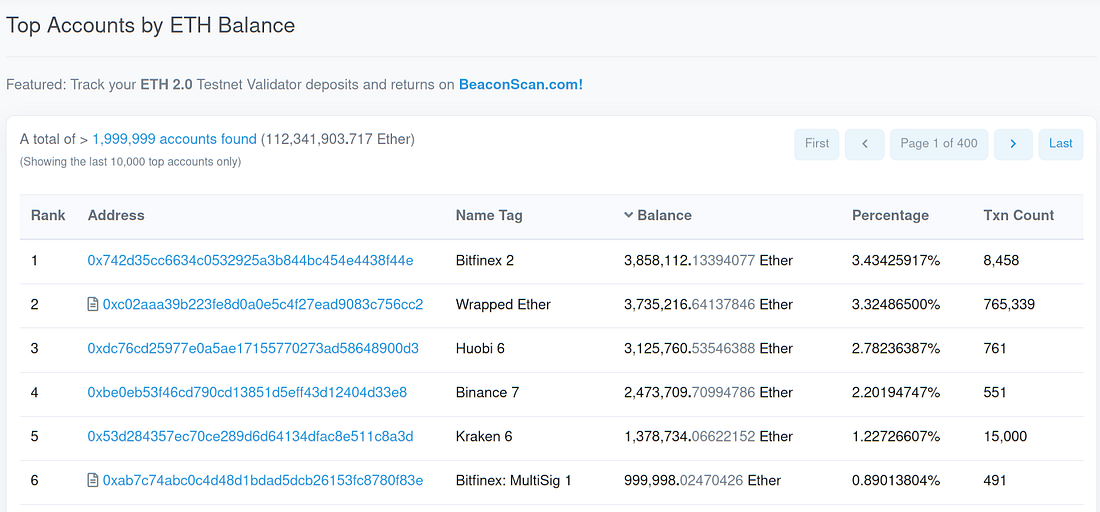
Task: Click percentage 3.32486500%
Action: pos(896,304)
